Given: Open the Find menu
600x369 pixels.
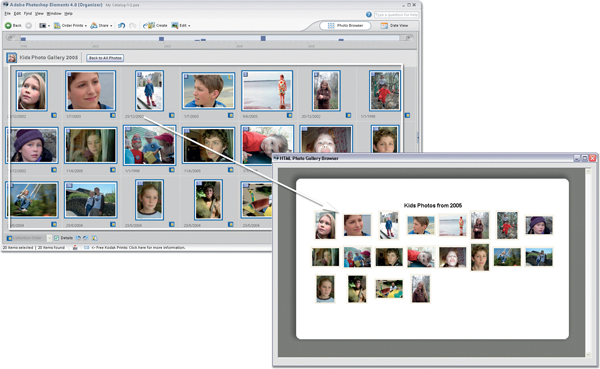Looking at the screenshot, I should [x=28, y=14].
